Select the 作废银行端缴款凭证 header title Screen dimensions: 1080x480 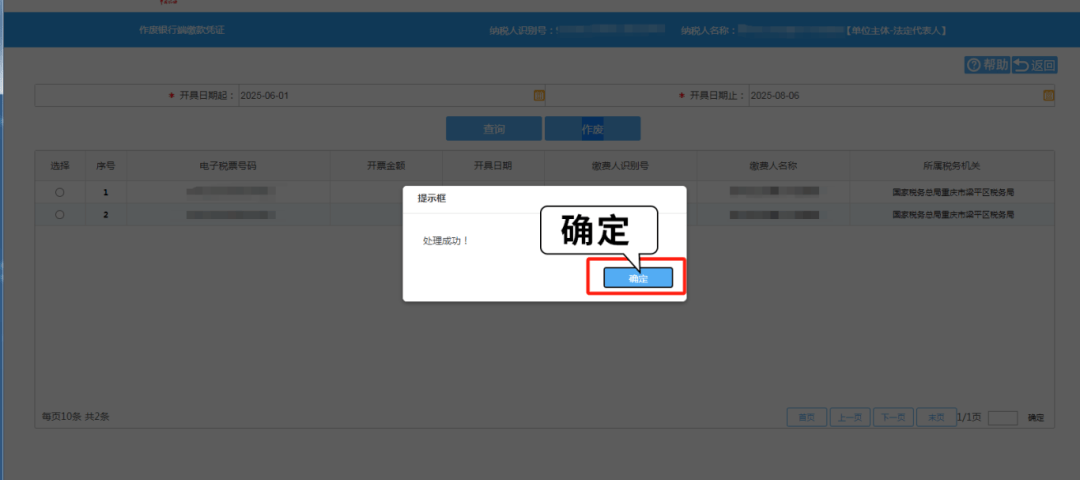(181, 30)
